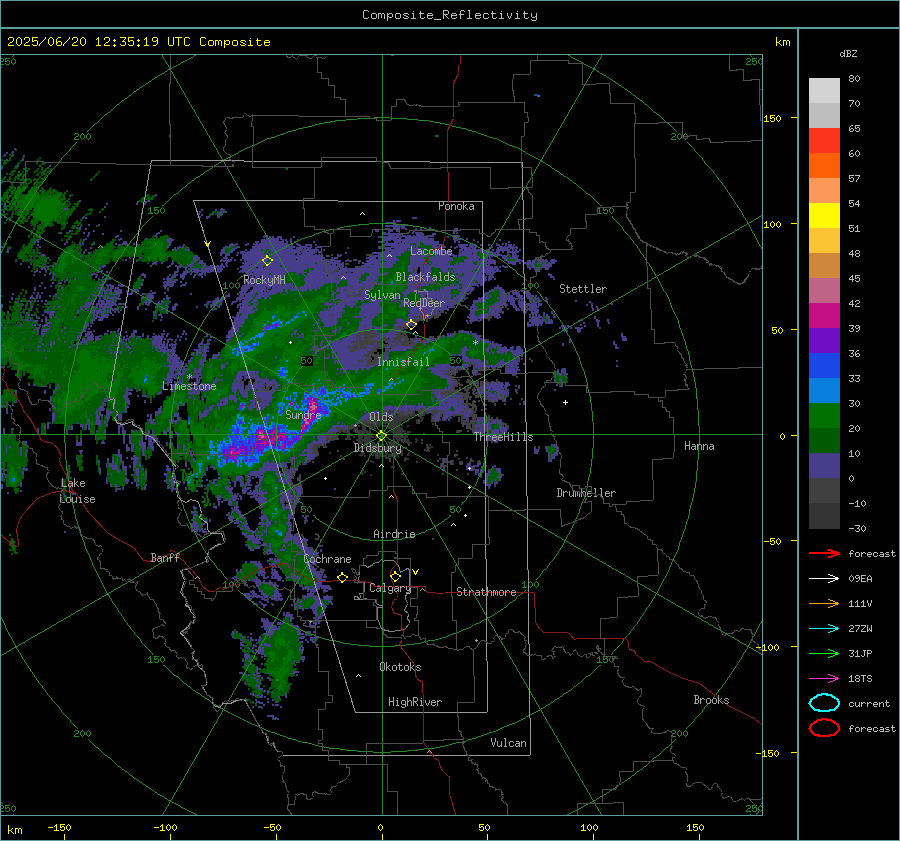This screenshot has width=900, height=841.
Task: Click the Composite_Reflectivity title
Action: click(x=450, y=15)
